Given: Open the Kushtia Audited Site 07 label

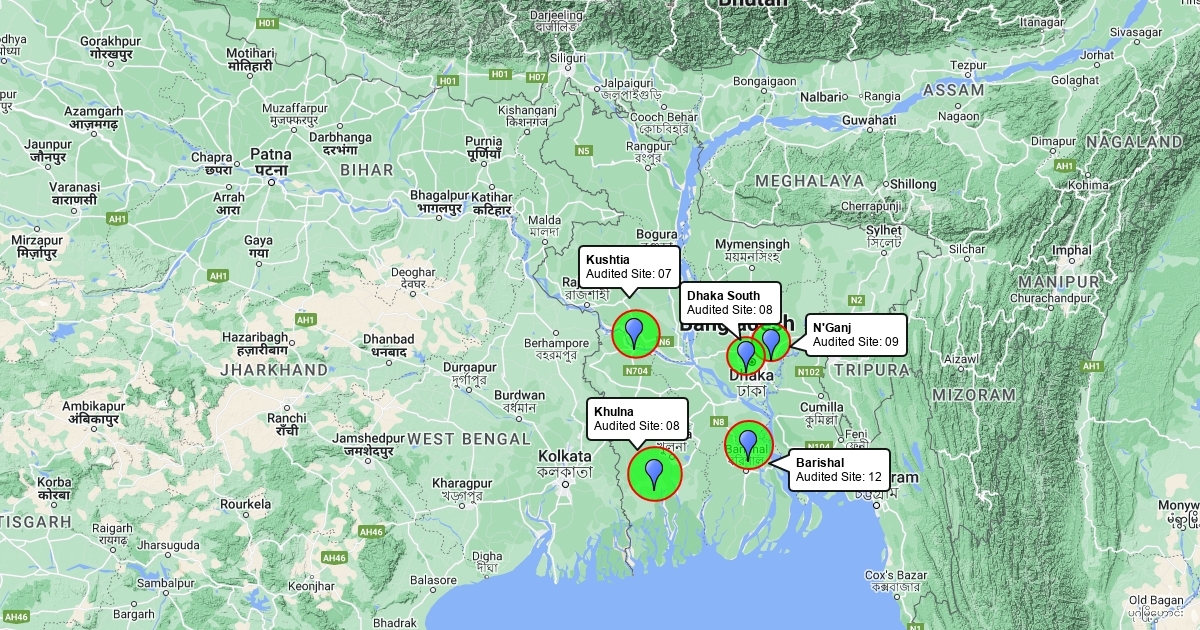Looking at the screenshot, I should [629, 267].
